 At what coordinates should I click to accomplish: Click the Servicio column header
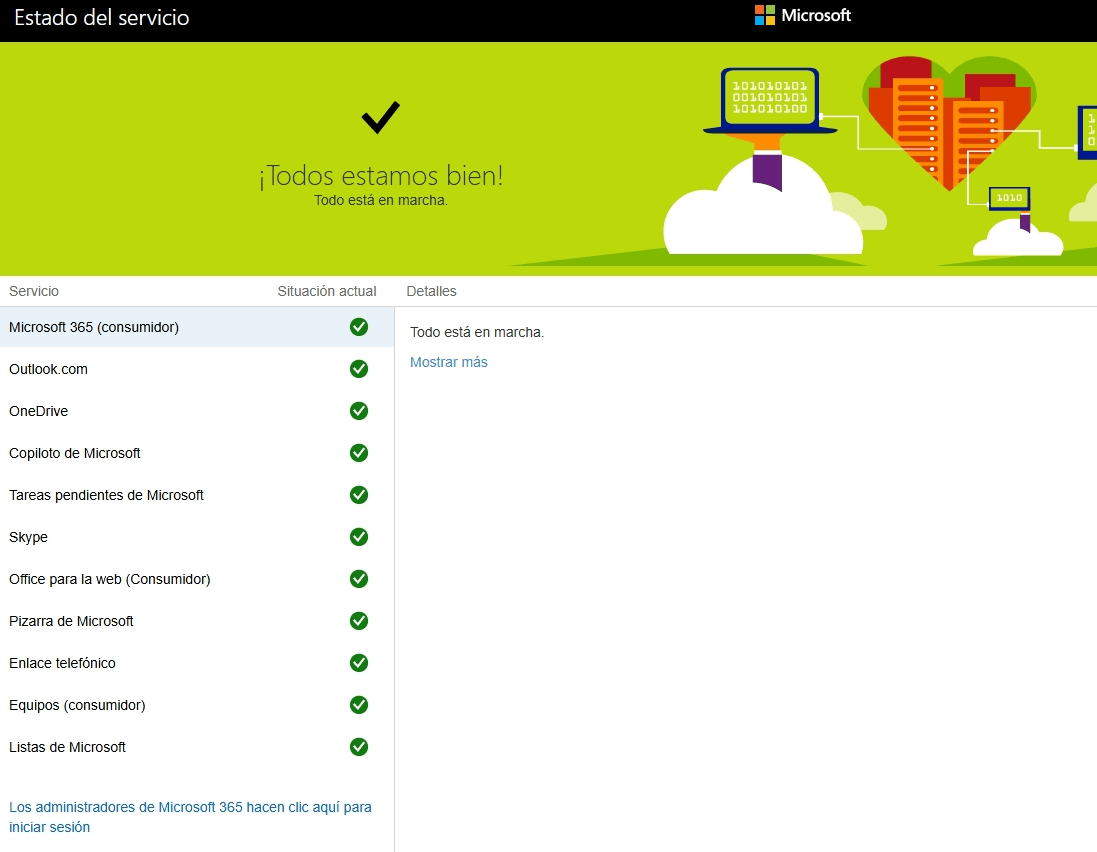pos(34,291)
